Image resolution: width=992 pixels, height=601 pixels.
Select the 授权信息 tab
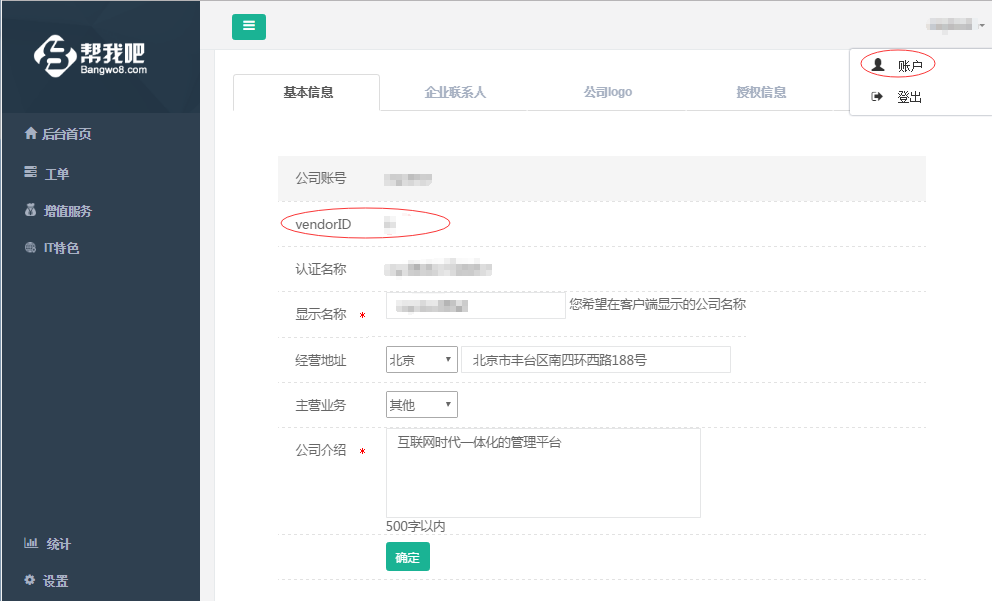coord(761,92)
